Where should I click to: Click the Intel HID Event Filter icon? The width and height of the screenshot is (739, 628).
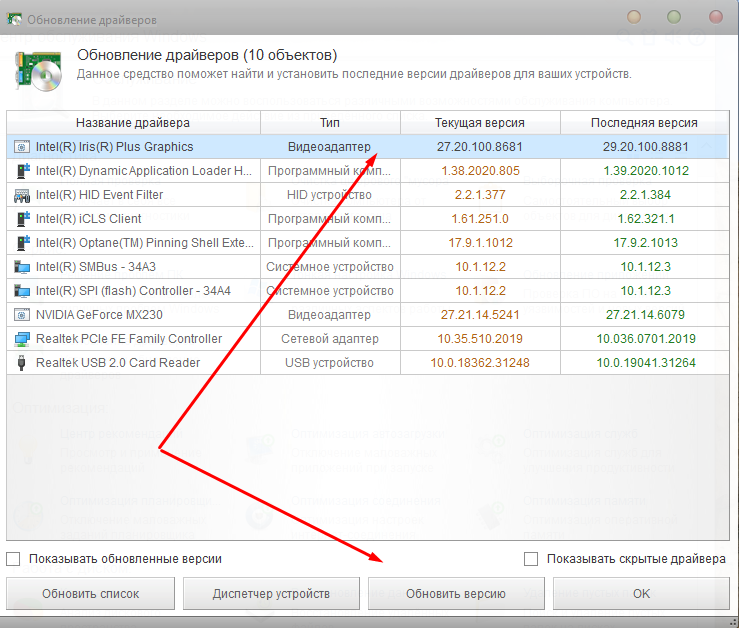pos(22,195)
